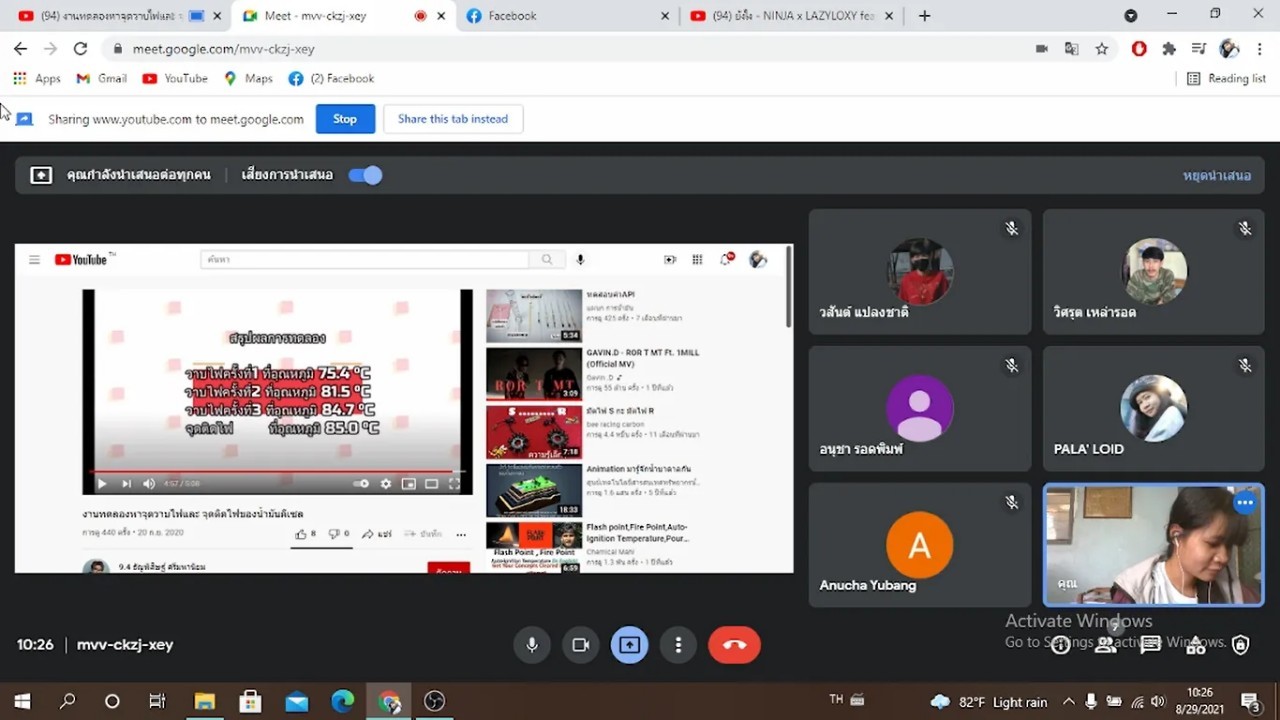
Task: Expand hidden system tray icons chevron
Action: coord(1068,702)
